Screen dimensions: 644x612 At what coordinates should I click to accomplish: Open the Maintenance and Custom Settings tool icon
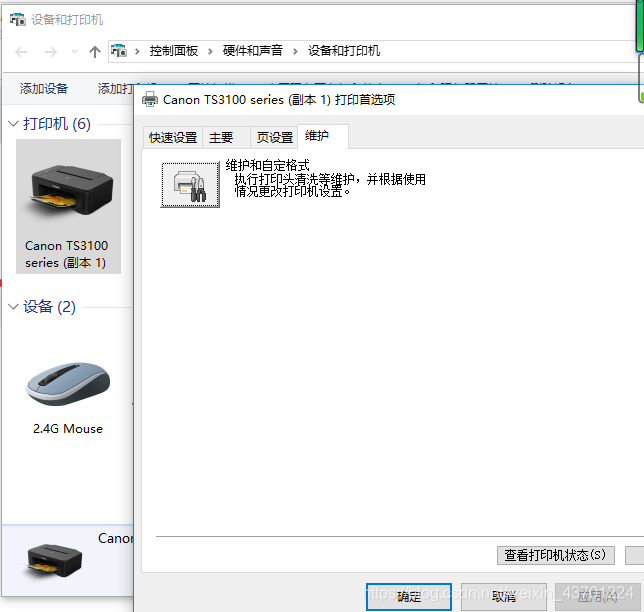click(190, 185)
